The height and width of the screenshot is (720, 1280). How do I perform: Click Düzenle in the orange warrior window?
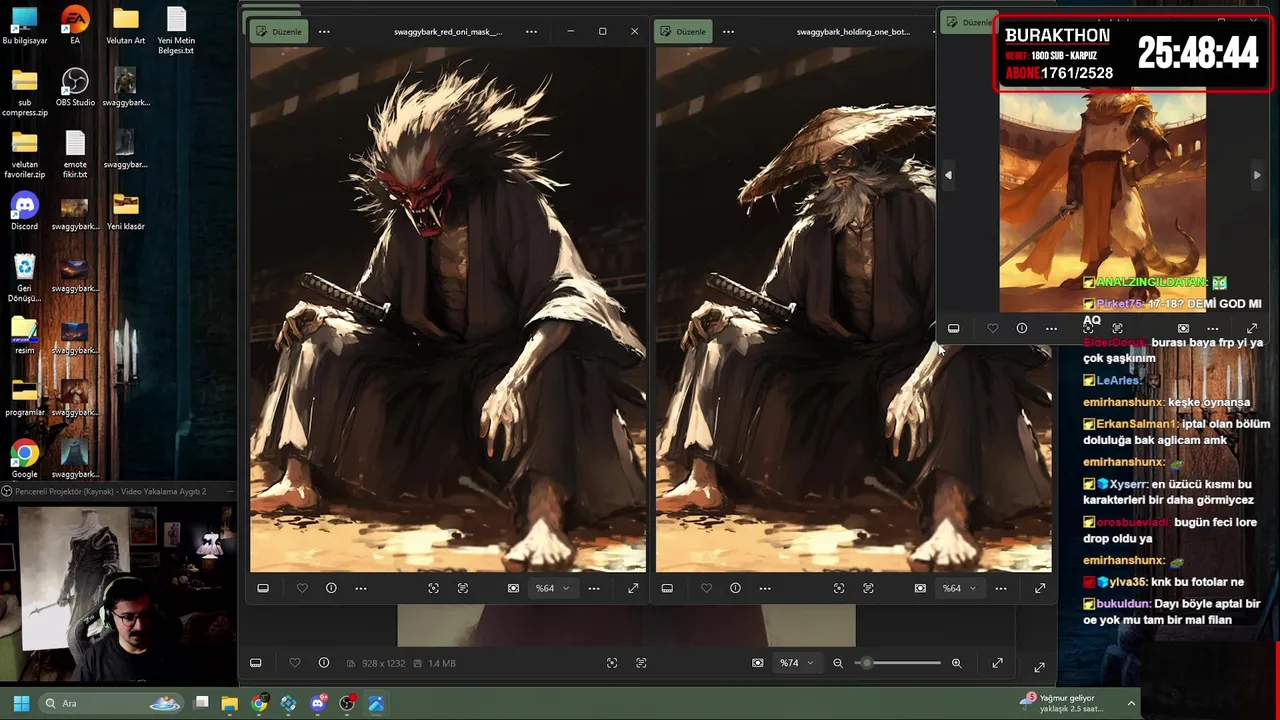coord(969,22)
